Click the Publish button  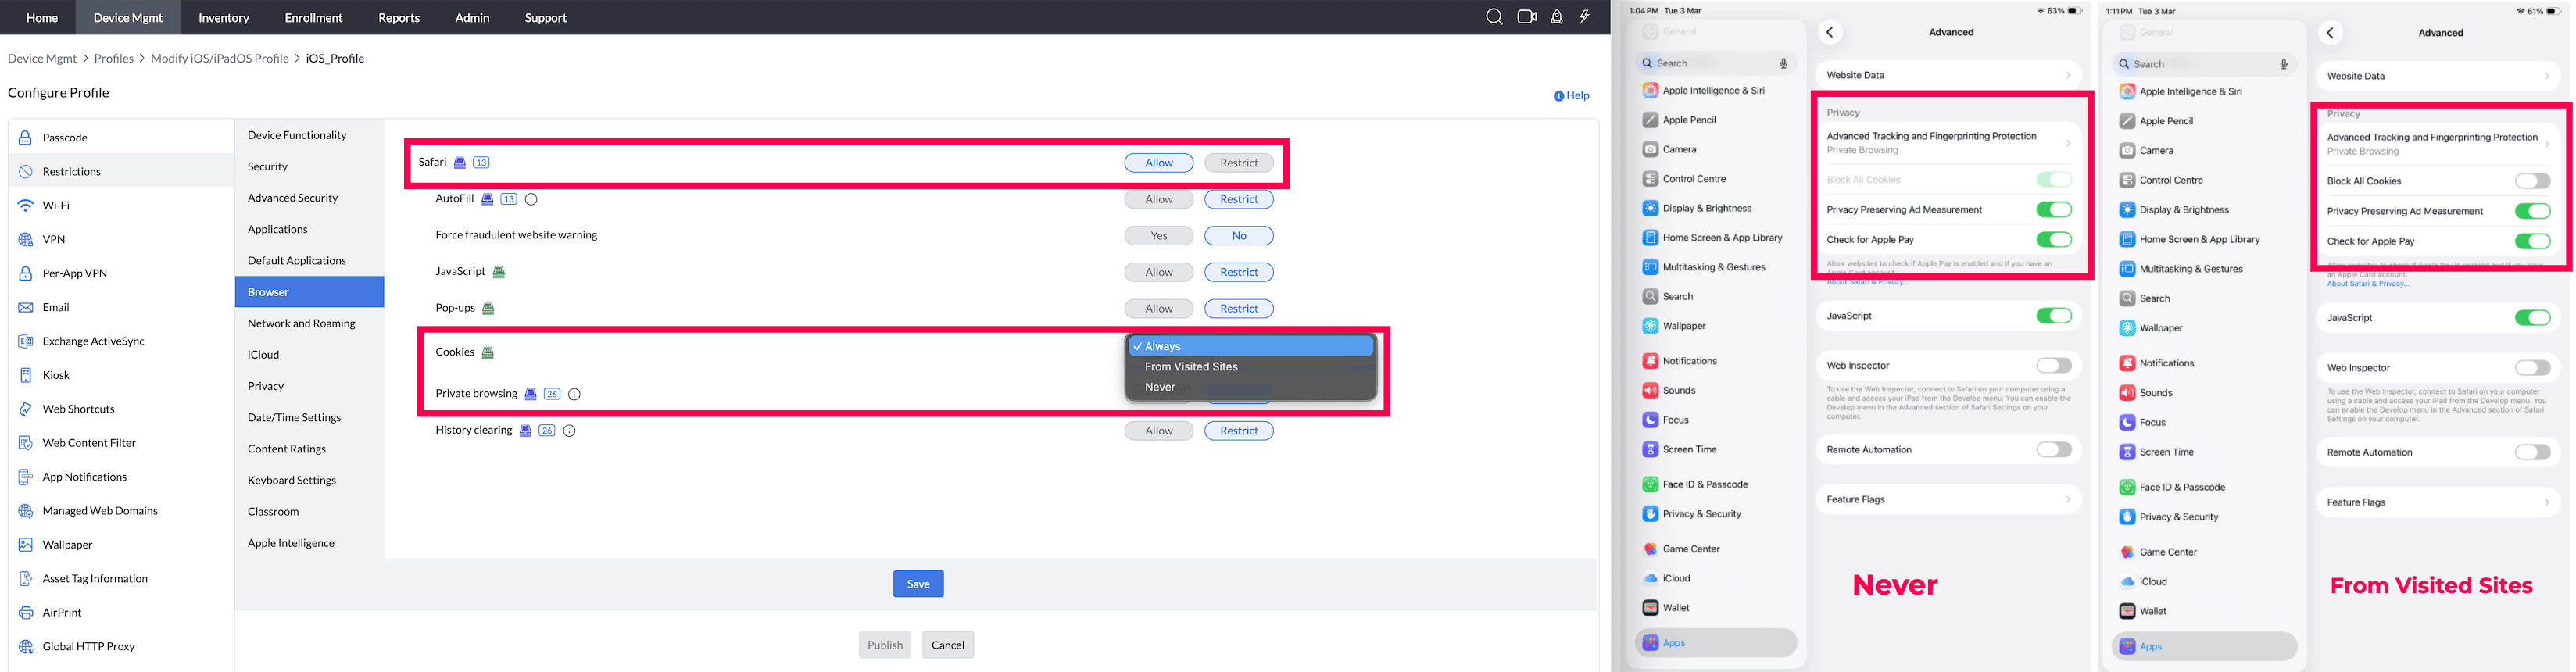click(885, 645)
